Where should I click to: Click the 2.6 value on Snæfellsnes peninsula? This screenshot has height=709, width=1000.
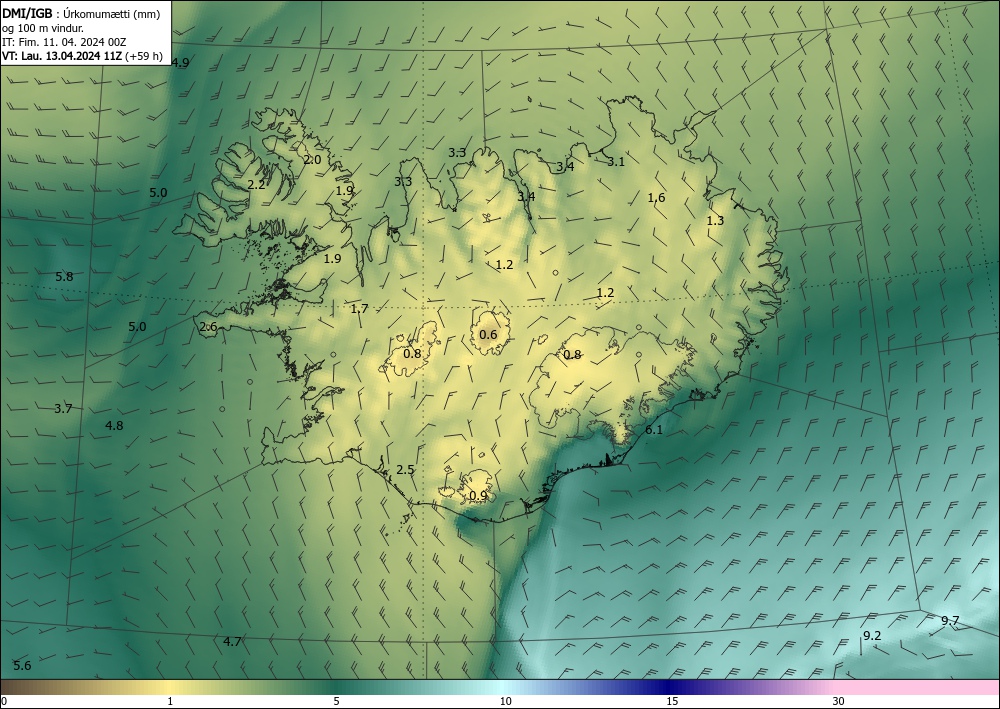(x=209, y=327)
